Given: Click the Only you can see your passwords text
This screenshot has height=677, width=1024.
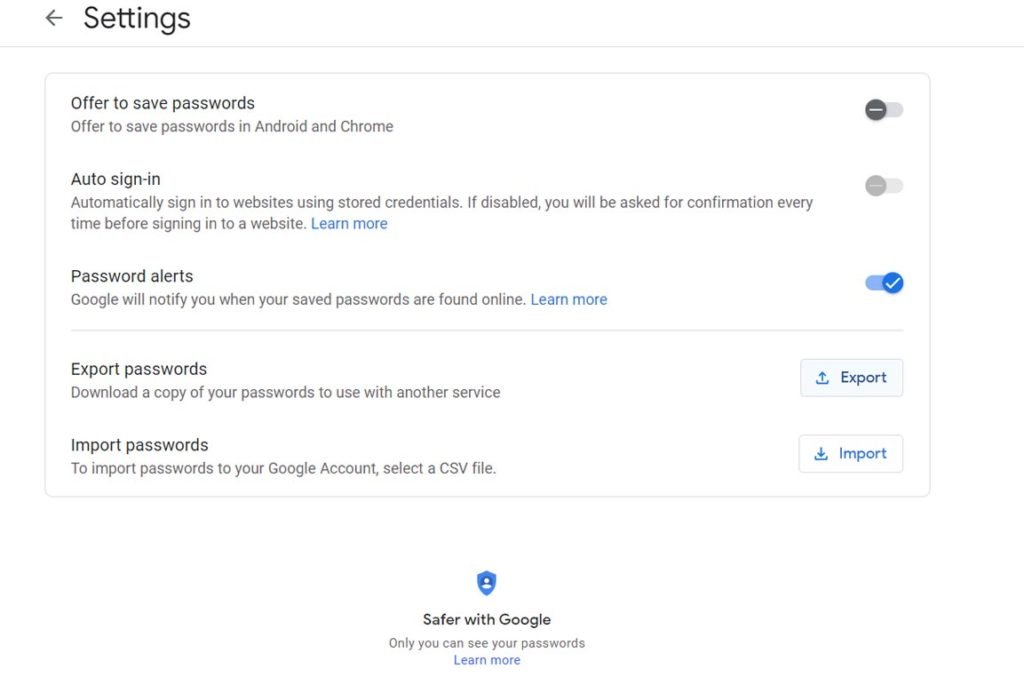Looking at the screenshot, I should pyautogui.click(x=486, y=643).
